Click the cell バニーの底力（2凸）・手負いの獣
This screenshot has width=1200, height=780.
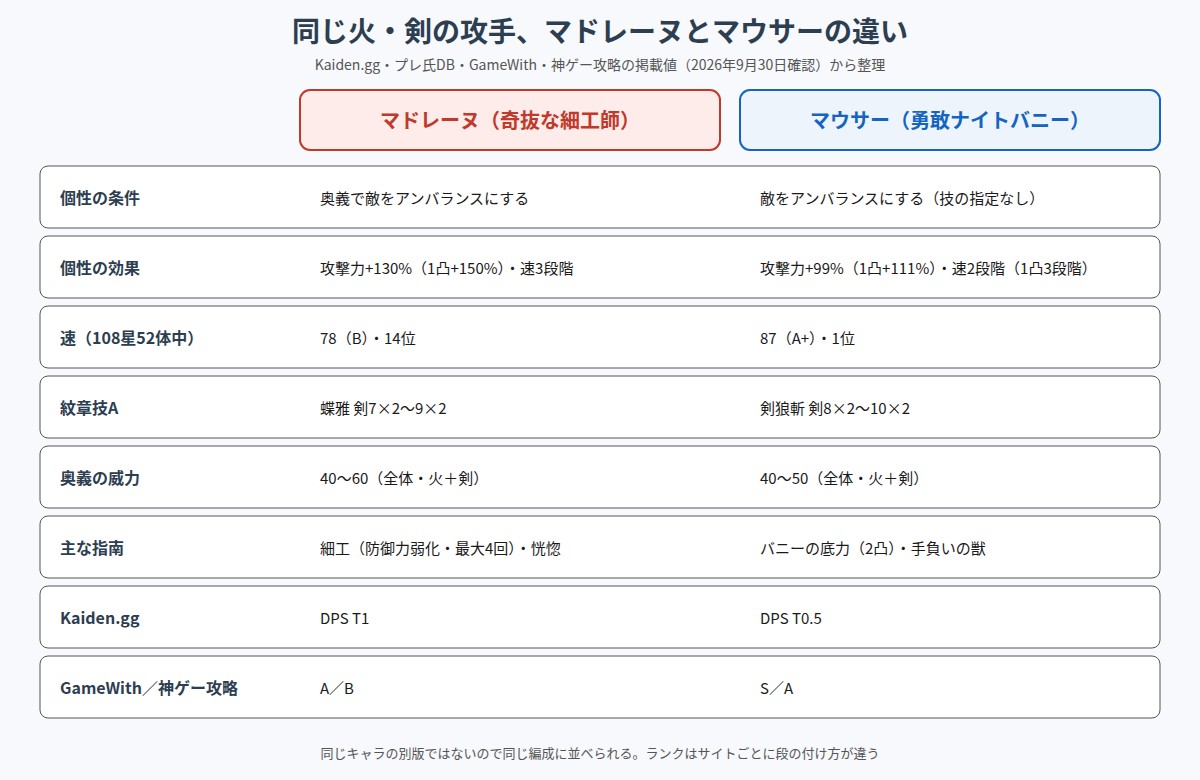click(873, 548)
